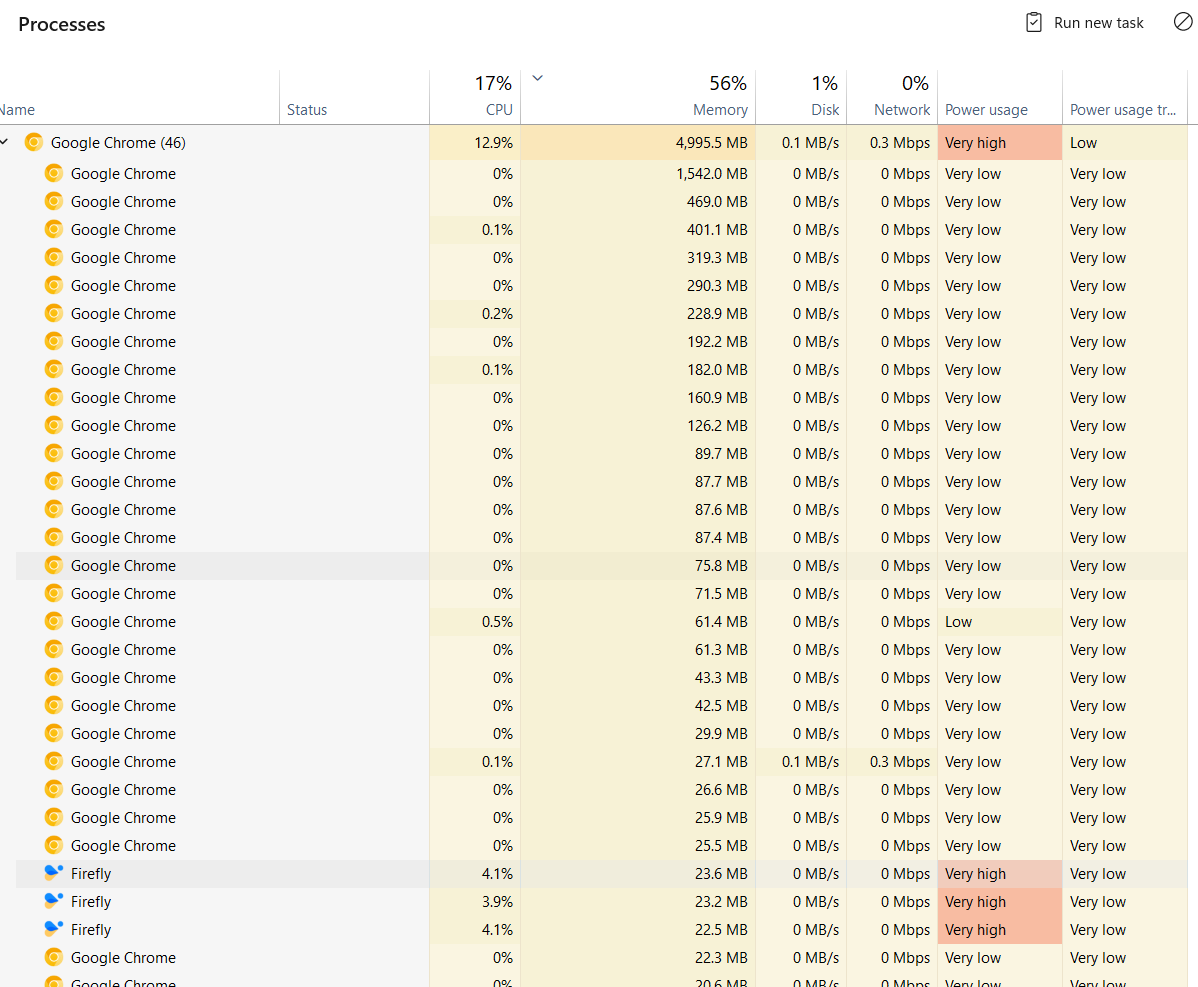
Task: Click the Chrome icon of the 469.0 MB process
Action: click(51, 201)
